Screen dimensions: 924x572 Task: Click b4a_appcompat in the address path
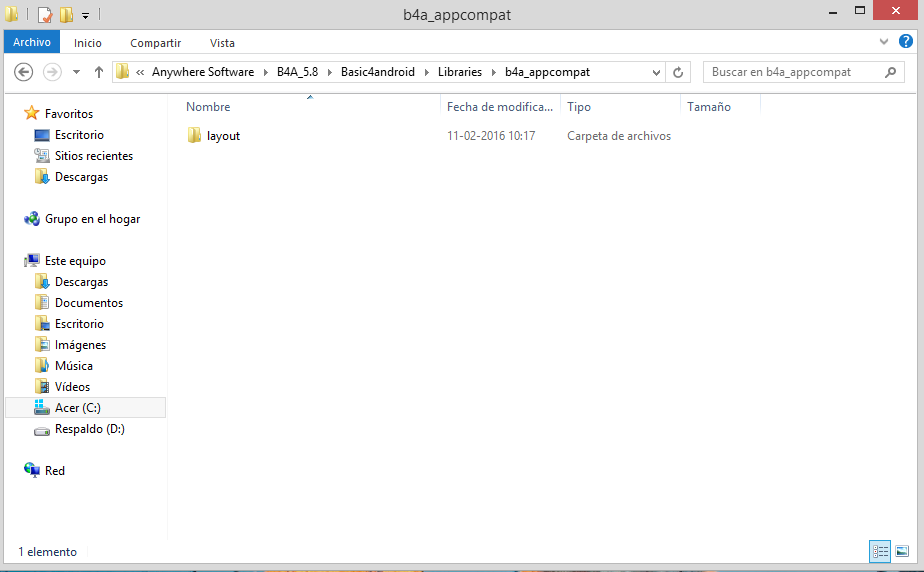547,72
